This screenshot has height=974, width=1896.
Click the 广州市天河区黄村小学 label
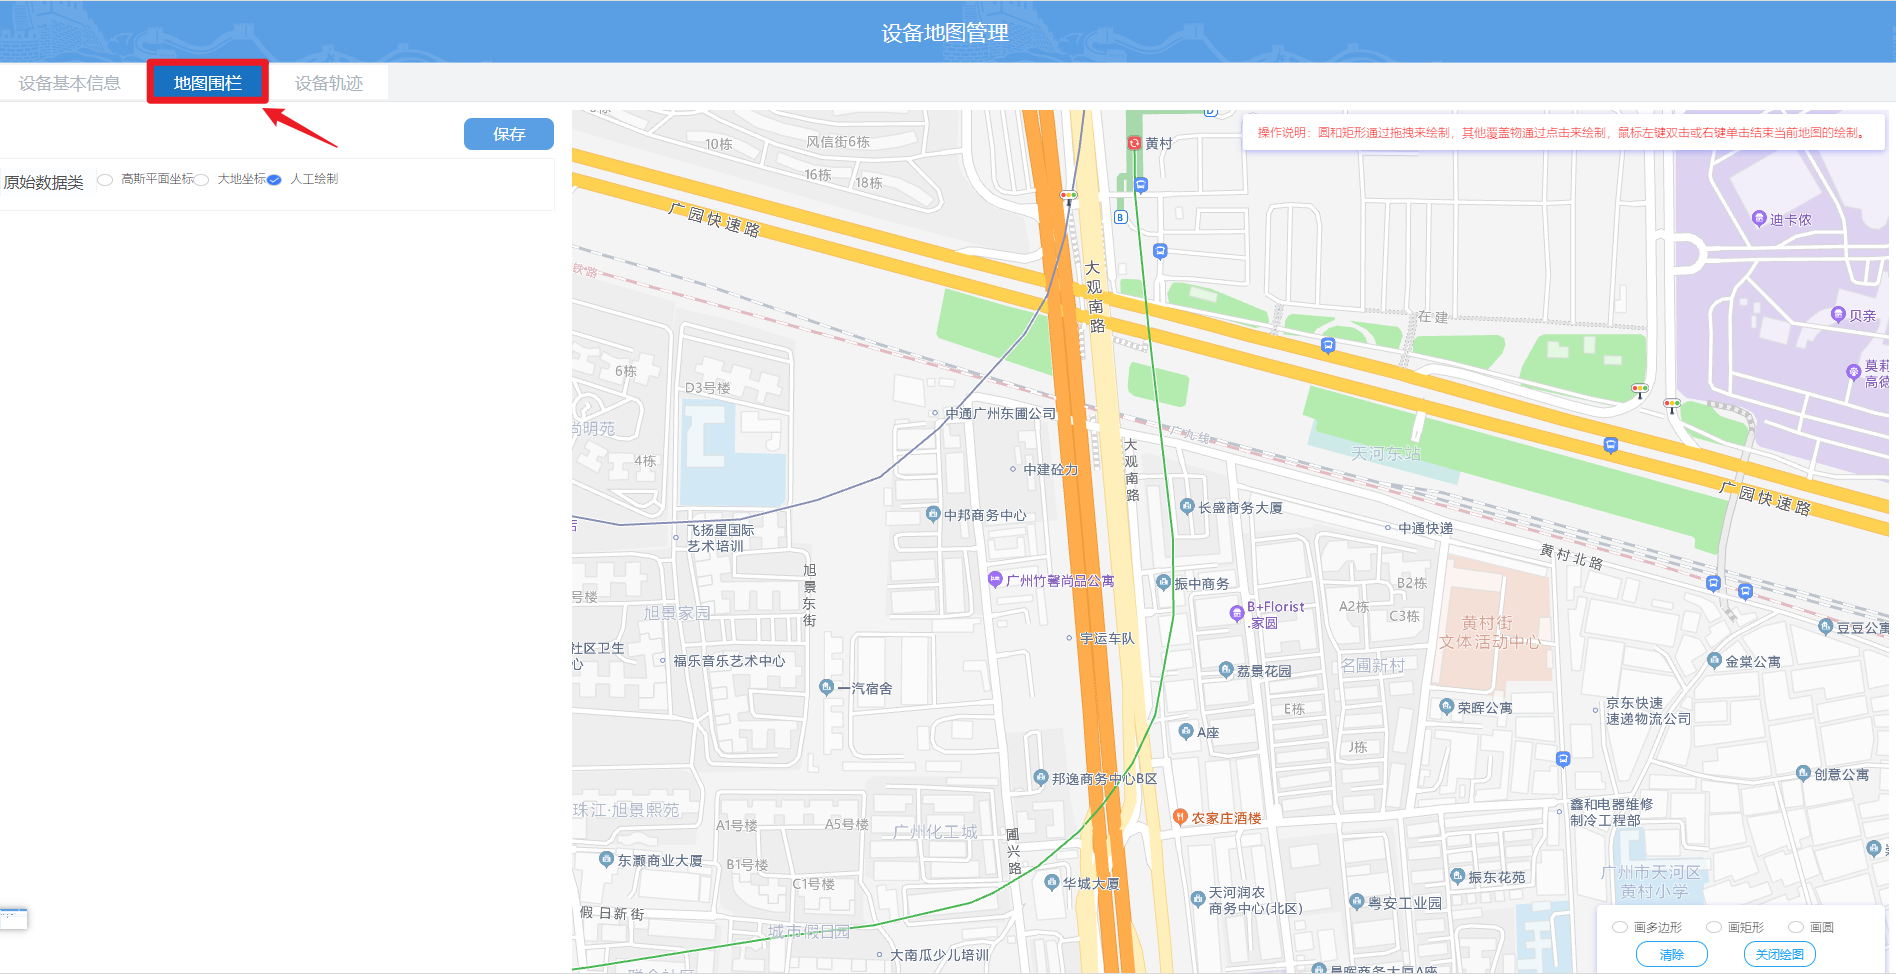pos(1651,882)
